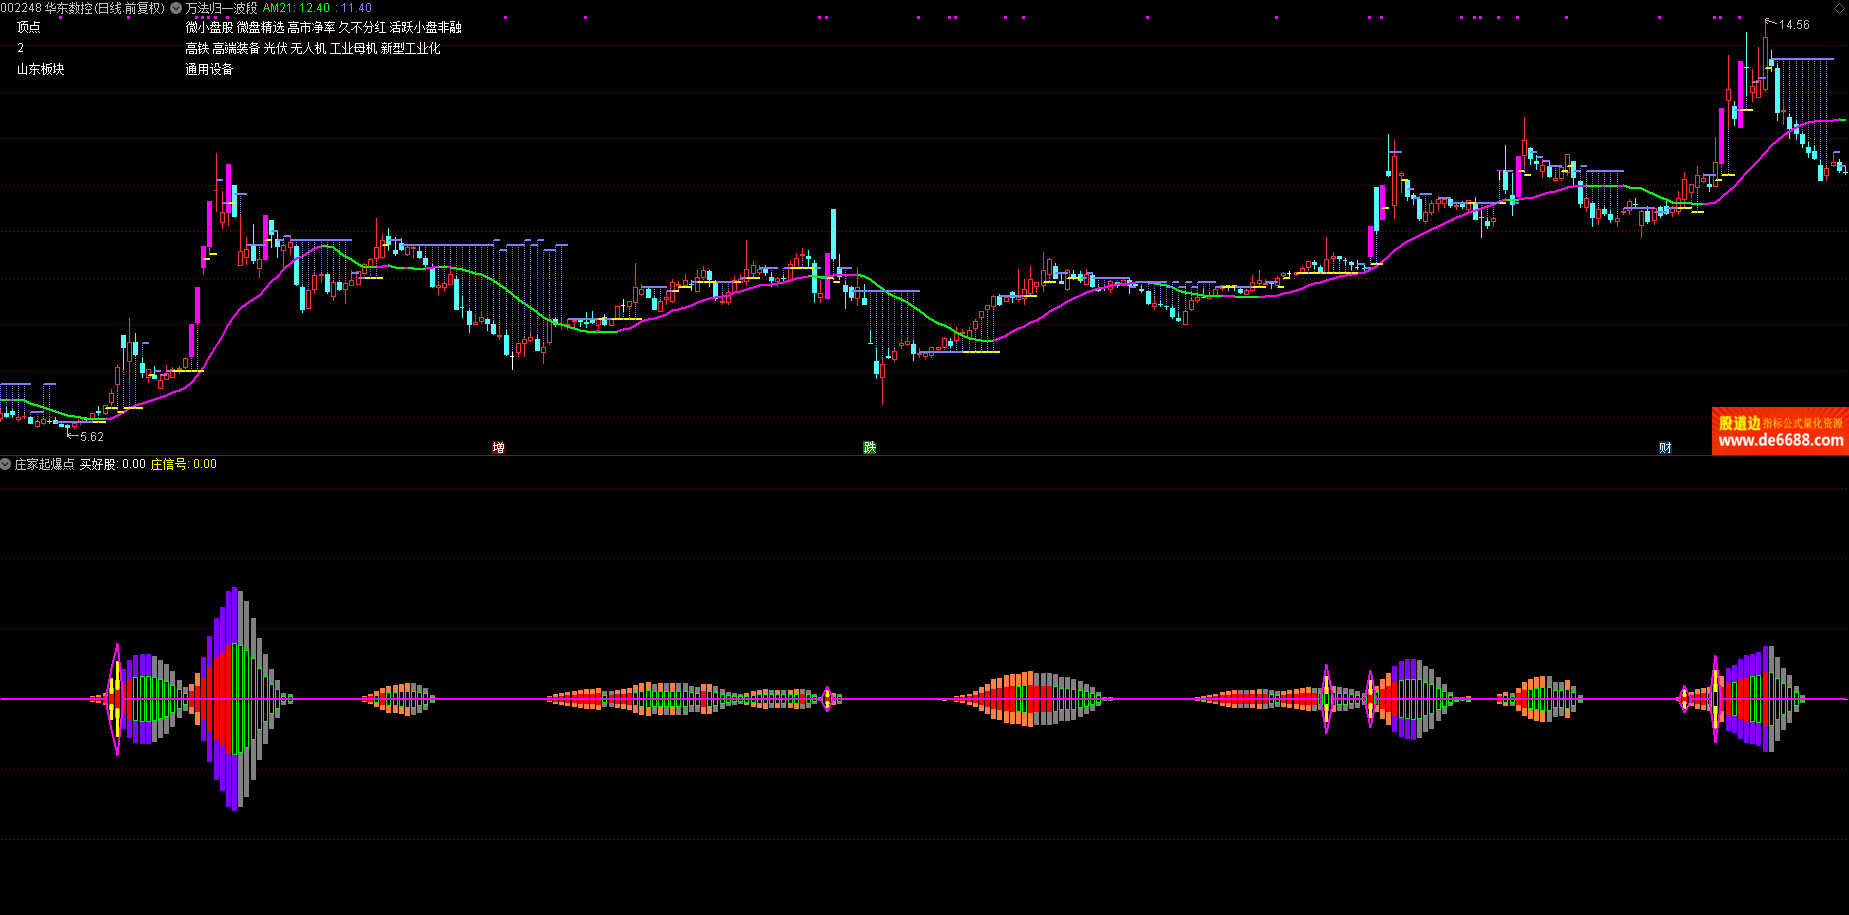The height and width of the screenshot is (915, 1849).
Task: Open the 股道边 watermark logo
Action: coord(1739,423)
